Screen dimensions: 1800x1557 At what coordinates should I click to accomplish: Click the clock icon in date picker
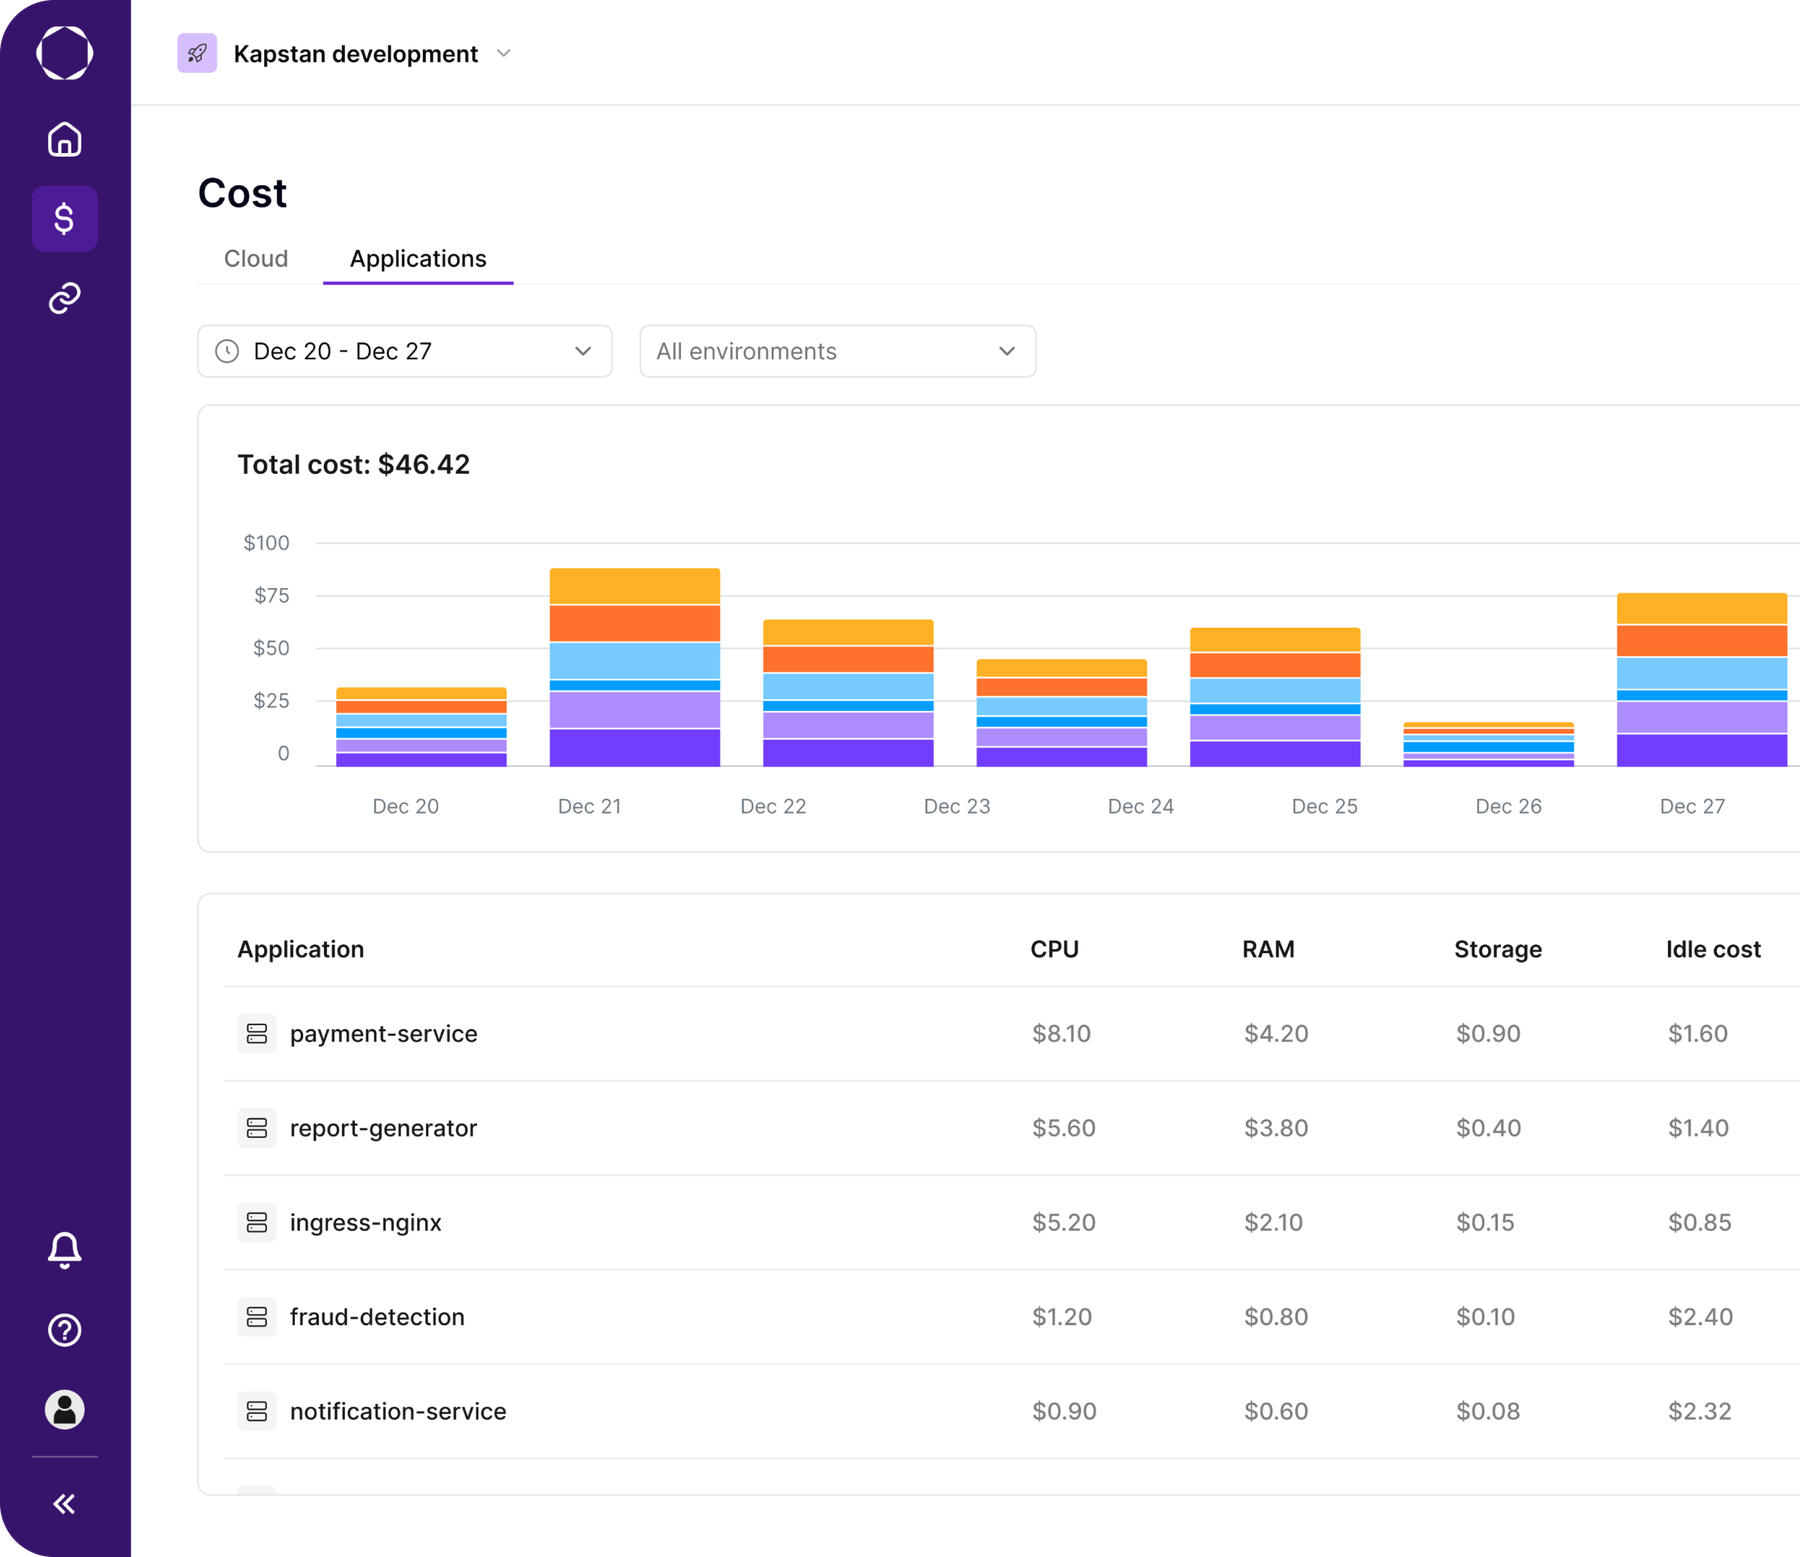[x=227, y=351]
